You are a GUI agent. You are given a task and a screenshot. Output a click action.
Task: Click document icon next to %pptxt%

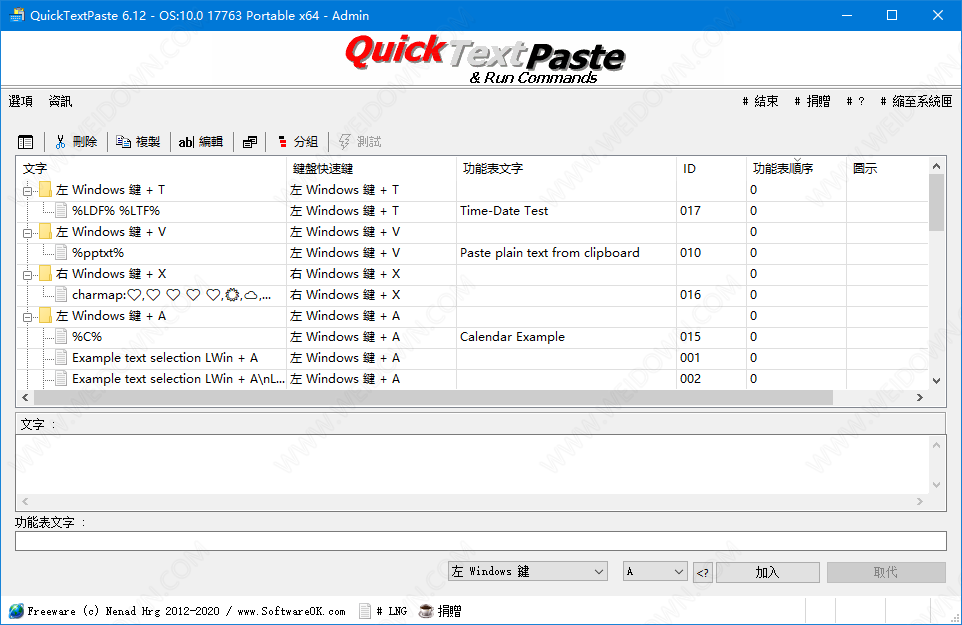click(61, 253)
